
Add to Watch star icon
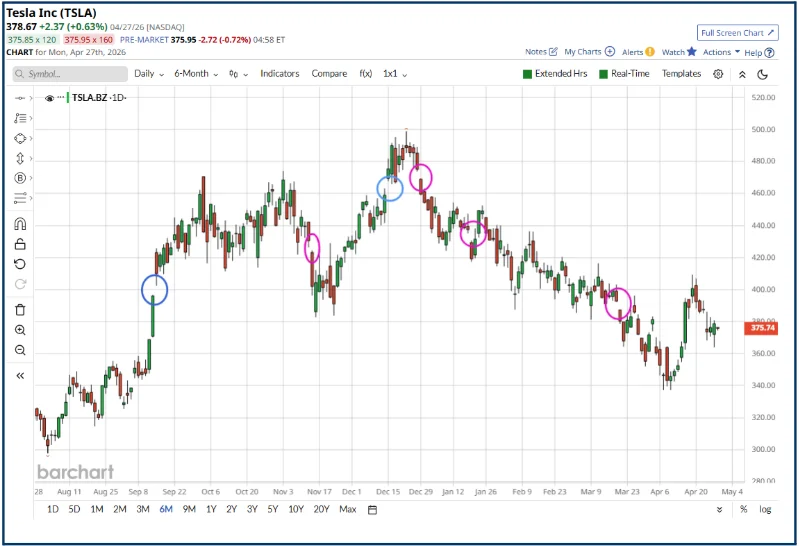coord(691,51)
